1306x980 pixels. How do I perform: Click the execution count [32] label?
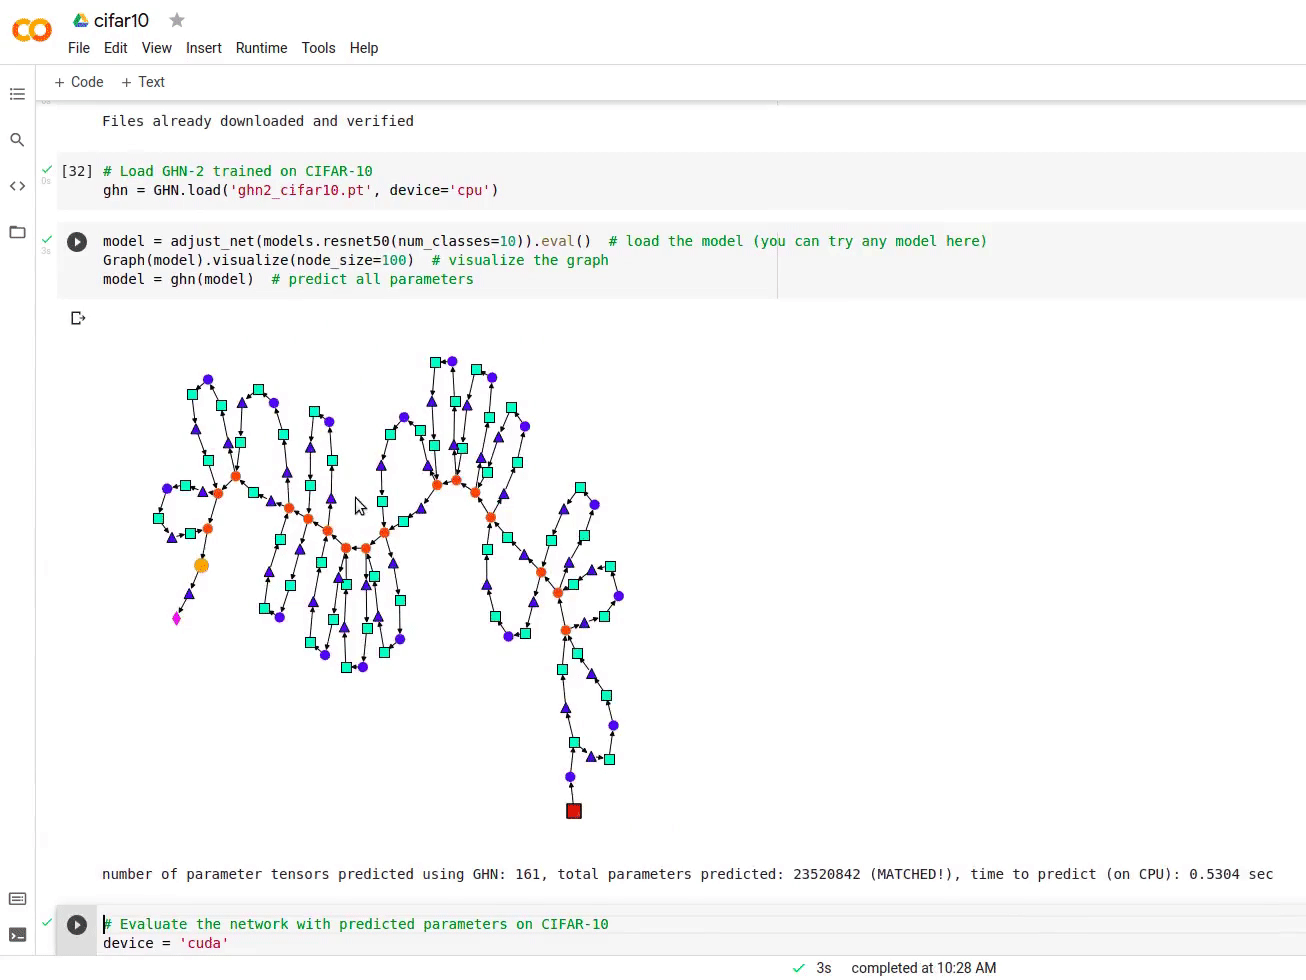point(77,171)
